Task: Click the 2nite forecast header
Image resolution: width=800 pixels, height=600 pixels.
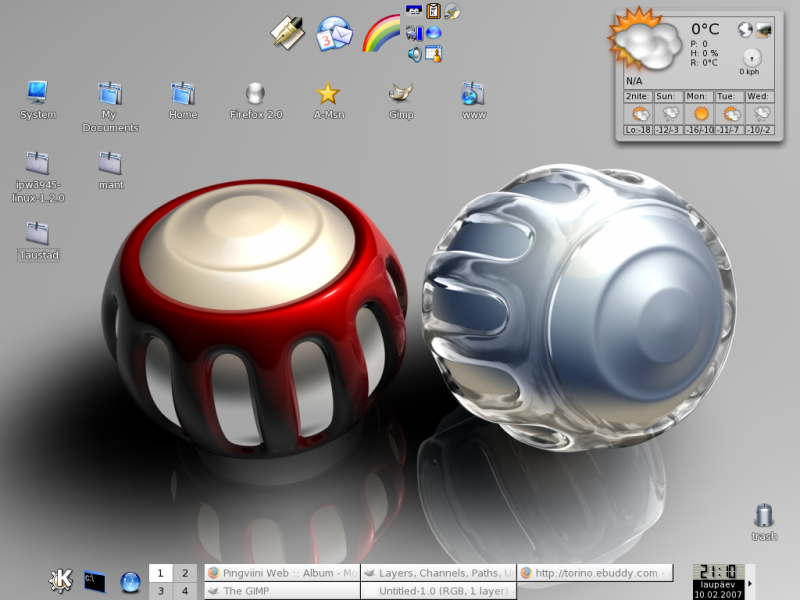Action: pyautogui.click(x=637, y=96)
